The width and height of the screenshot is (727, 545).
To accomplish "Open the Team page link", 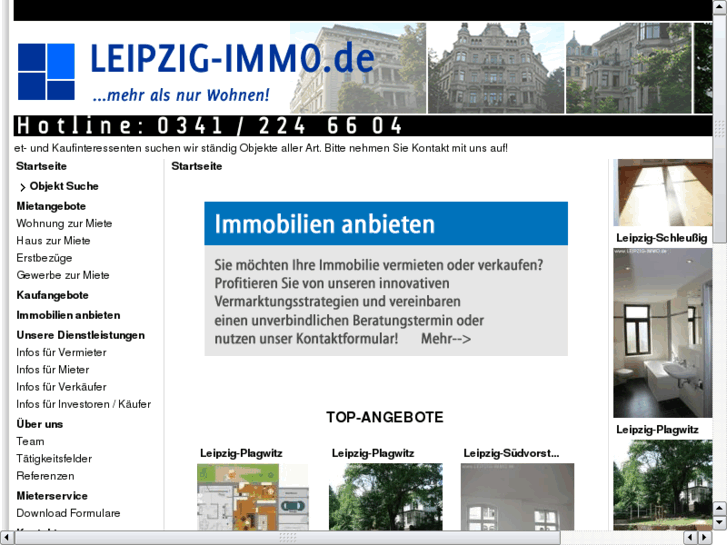I will click(30, 441).
